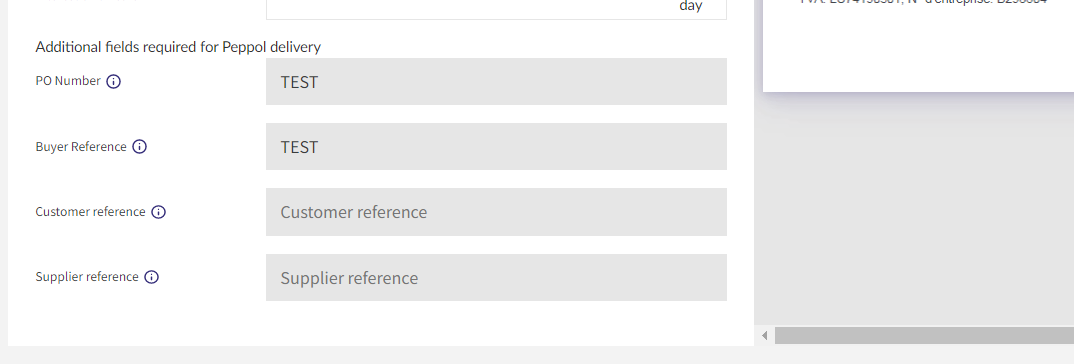
Task: Click the word day in the top field
Action: click(690, 6)
